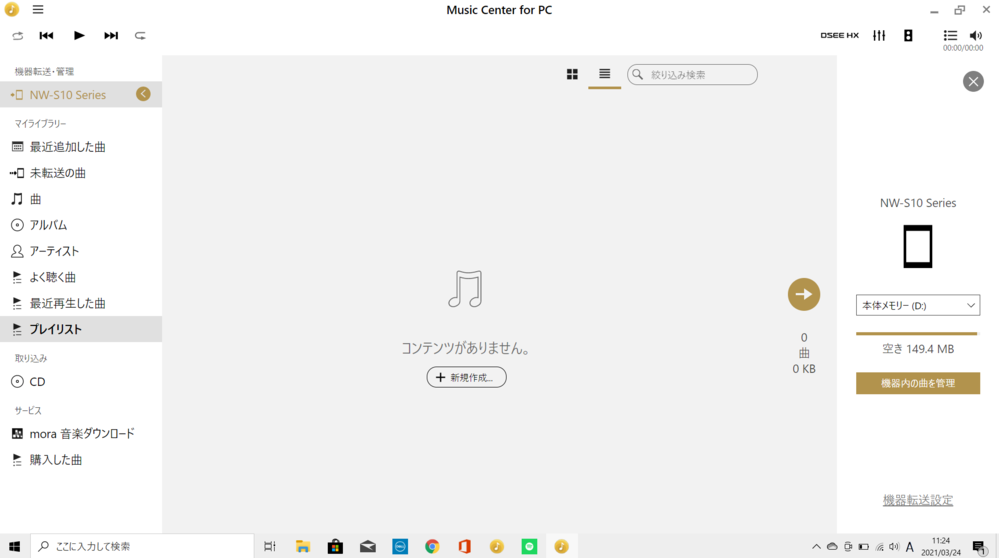Image resolution: width=999 pixels, height=558 pixels.
Task: Click the active Music Center taskbar icon
Action: [x=561, y=546]
